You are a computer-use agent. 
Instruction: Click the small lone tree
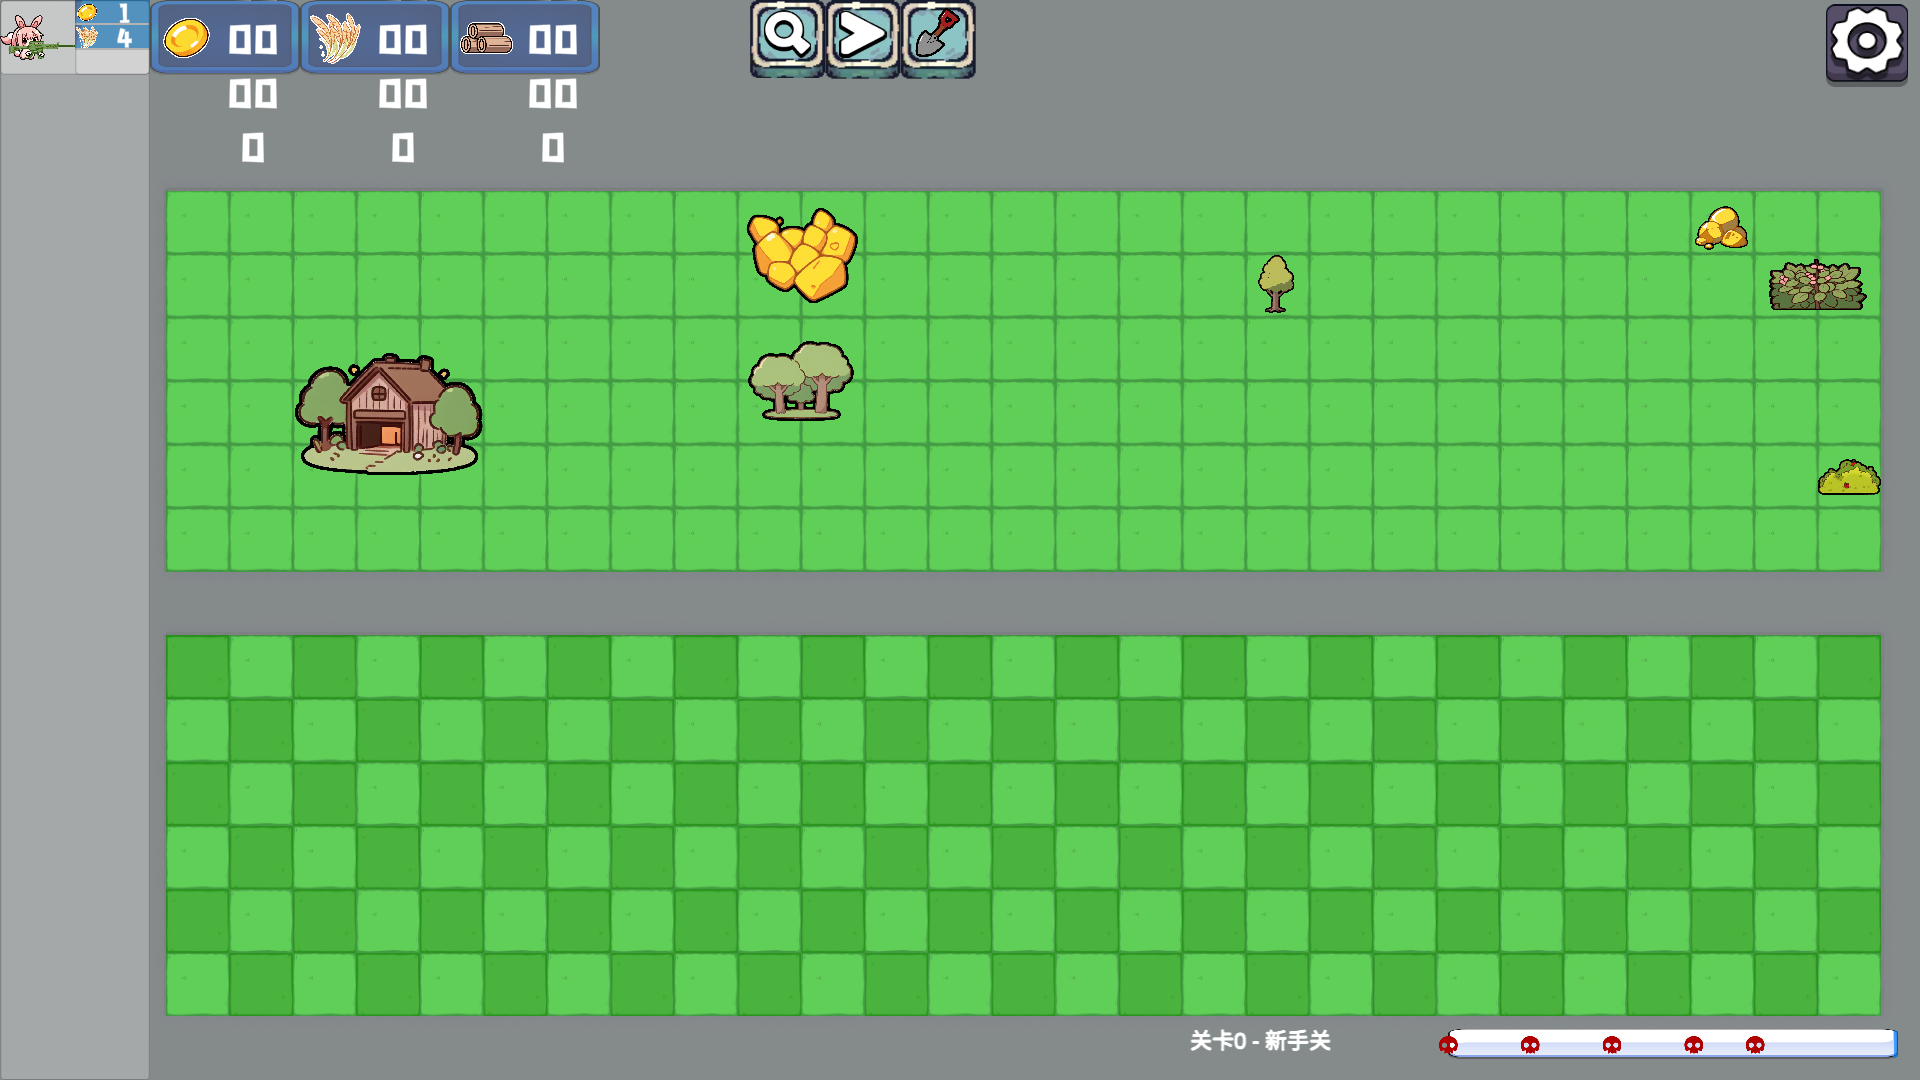pyautogui.click(x=1276, y=283)
